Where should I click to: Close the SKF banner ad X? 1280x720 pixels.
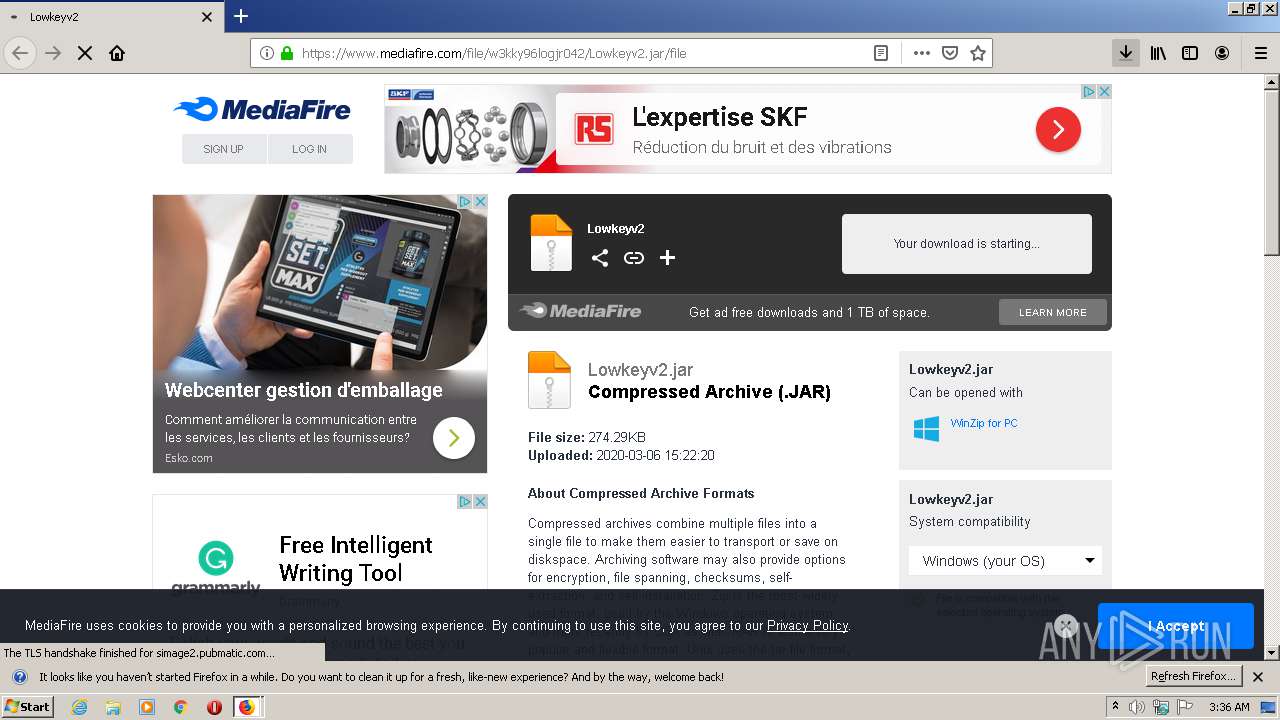1104,91
